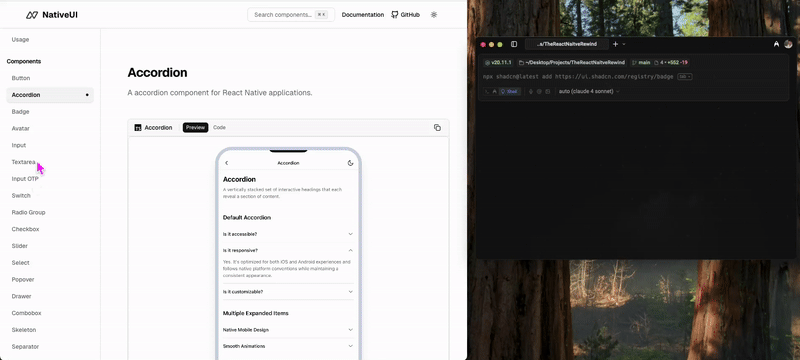Screen dimensions: 800x360
Task: Add a new terminal tab with plus
Action: pos(615,44)
